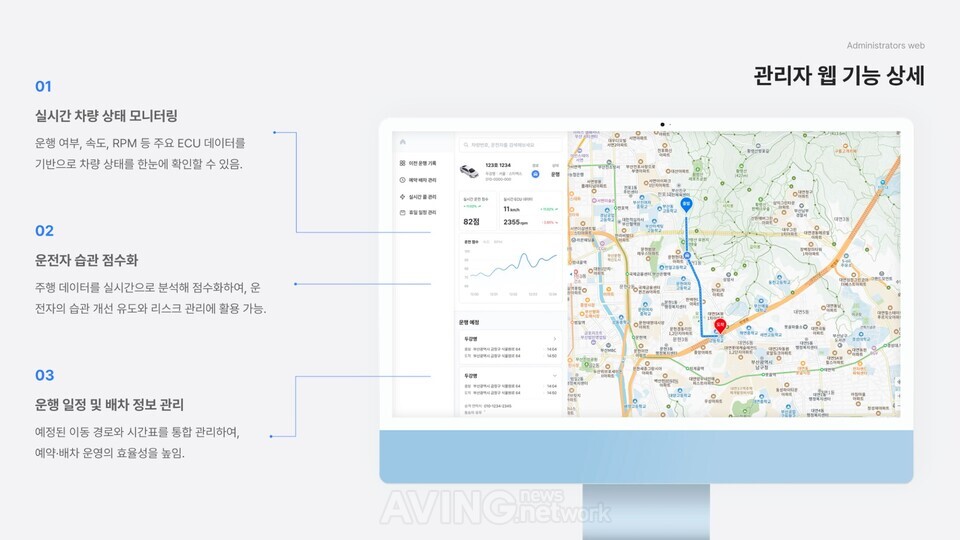This screenshot has width=960, height=540.
Task: Click the 2355 rpm value
Action: pos(516,222)
